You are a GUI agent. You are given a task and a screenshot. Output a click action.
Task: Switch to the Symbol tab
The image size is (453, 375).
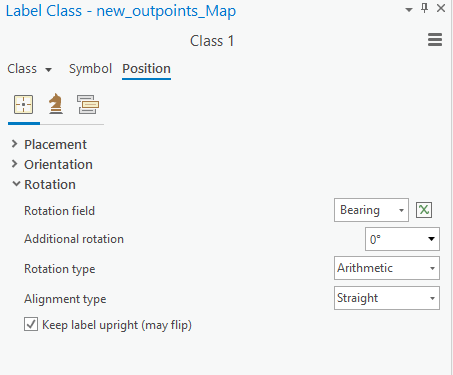(90, 69)
